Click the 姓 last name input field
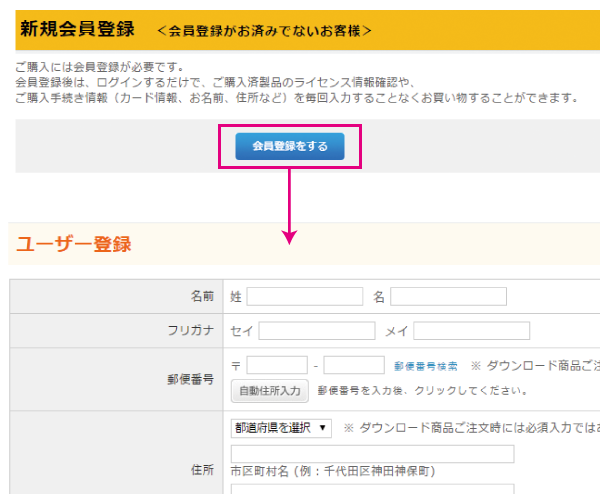The height and width of the screenshot is (494, 600). (x=304, y=296)
